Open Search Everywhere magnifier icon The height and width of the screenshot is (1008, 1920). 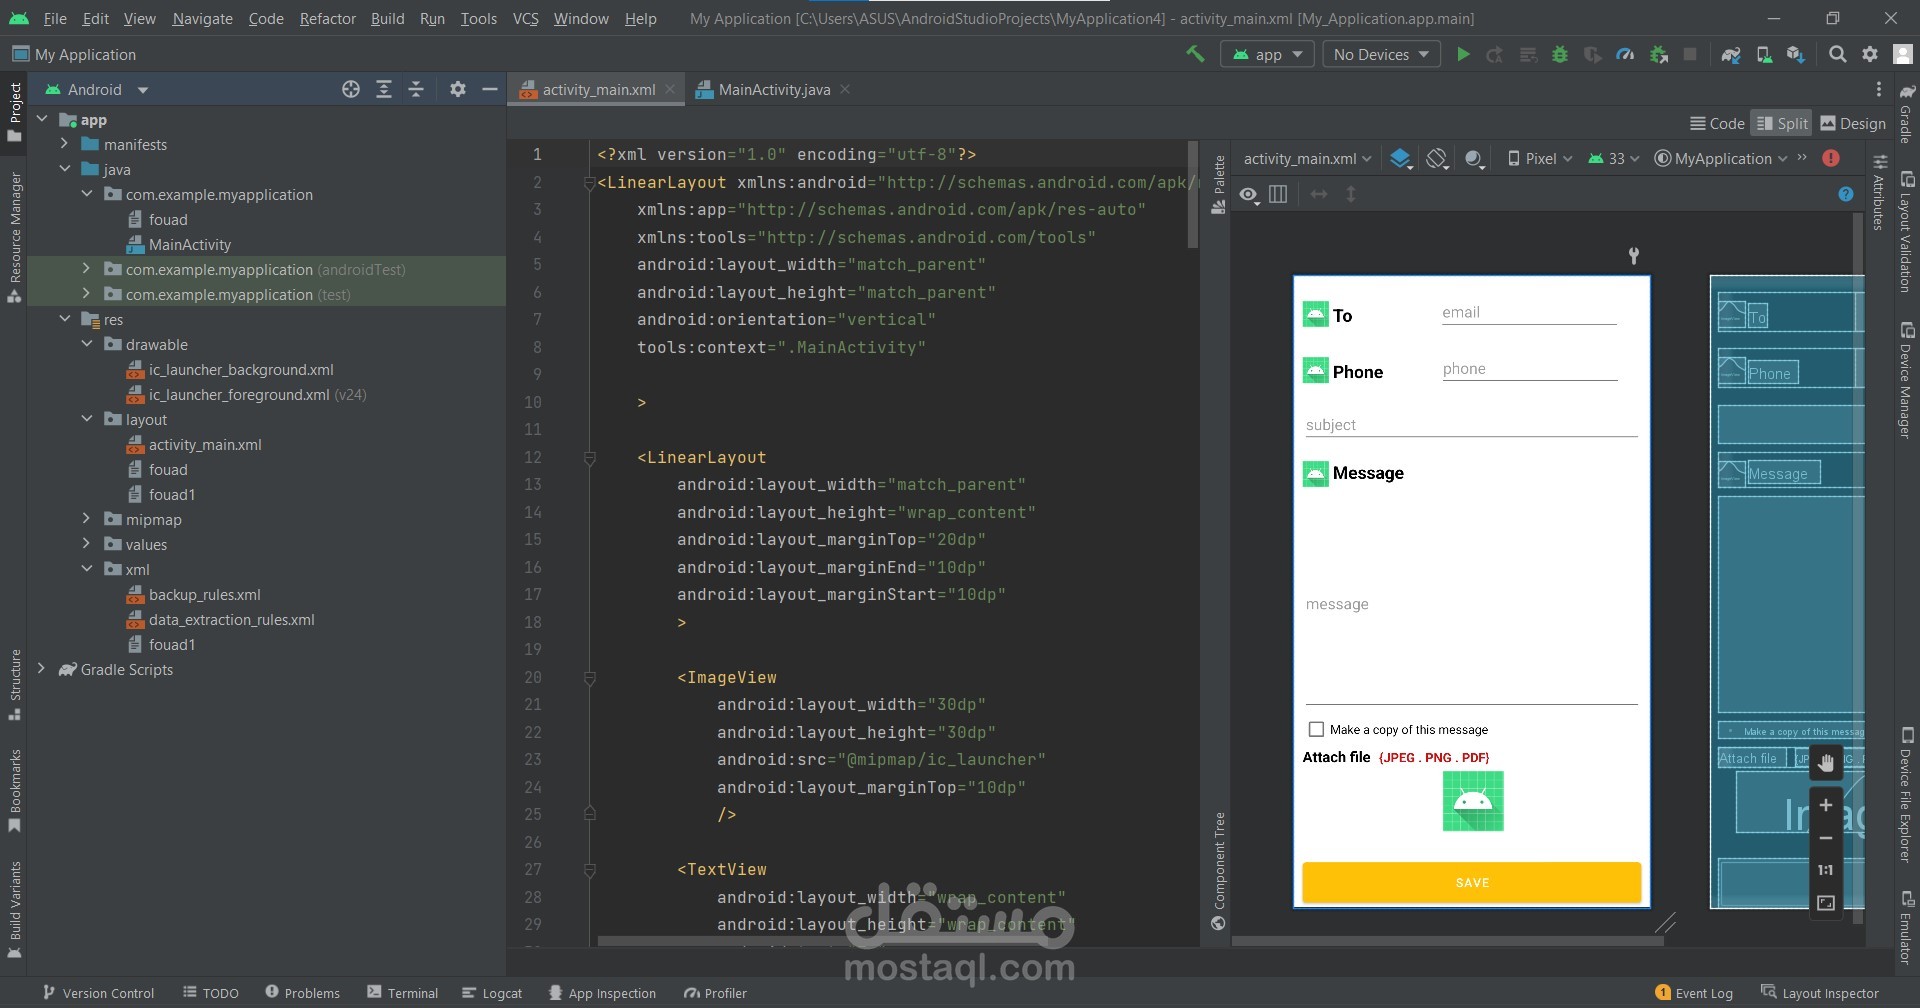1837,55
